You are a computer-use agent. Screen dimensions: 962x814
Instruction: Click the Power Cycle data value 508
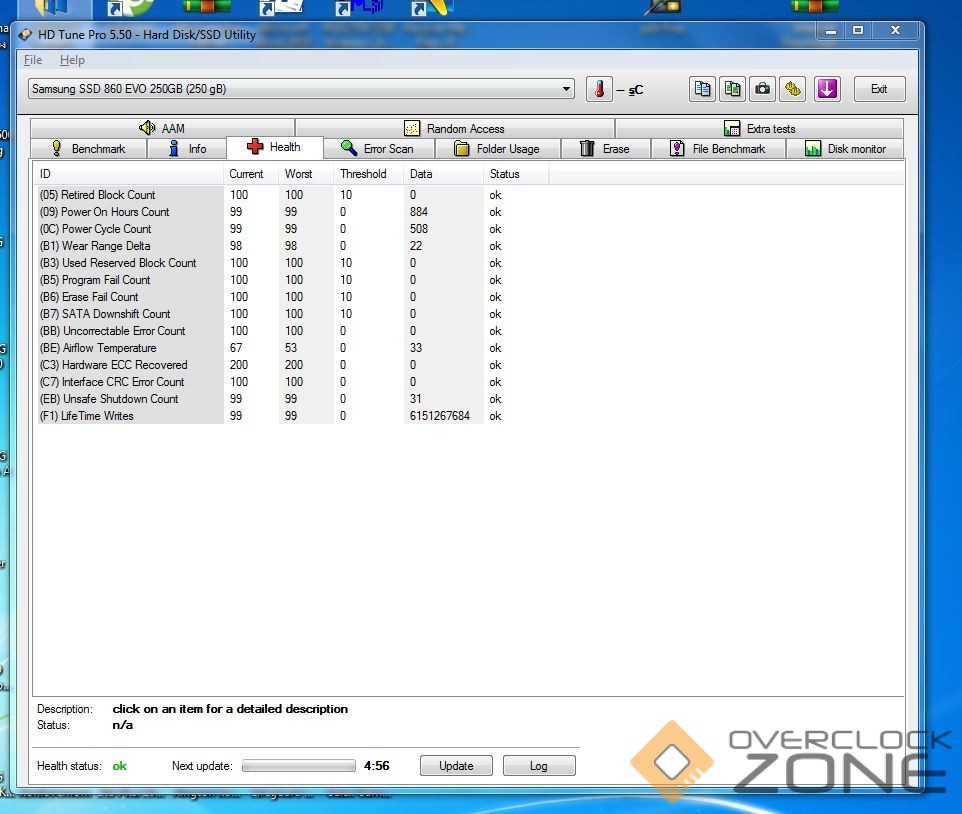[419, 229]
